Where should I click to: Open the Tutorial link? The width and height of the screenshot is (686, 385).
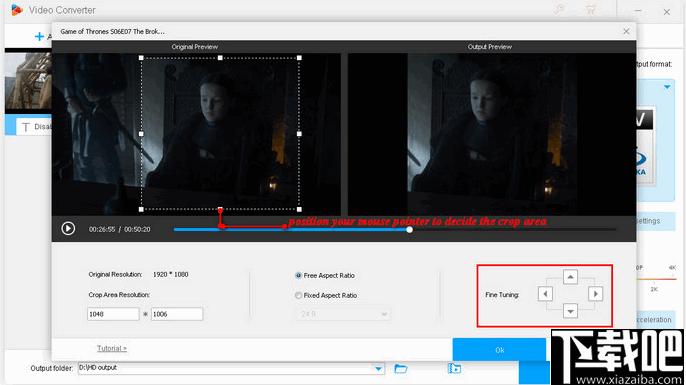click(x=112, y=348)
